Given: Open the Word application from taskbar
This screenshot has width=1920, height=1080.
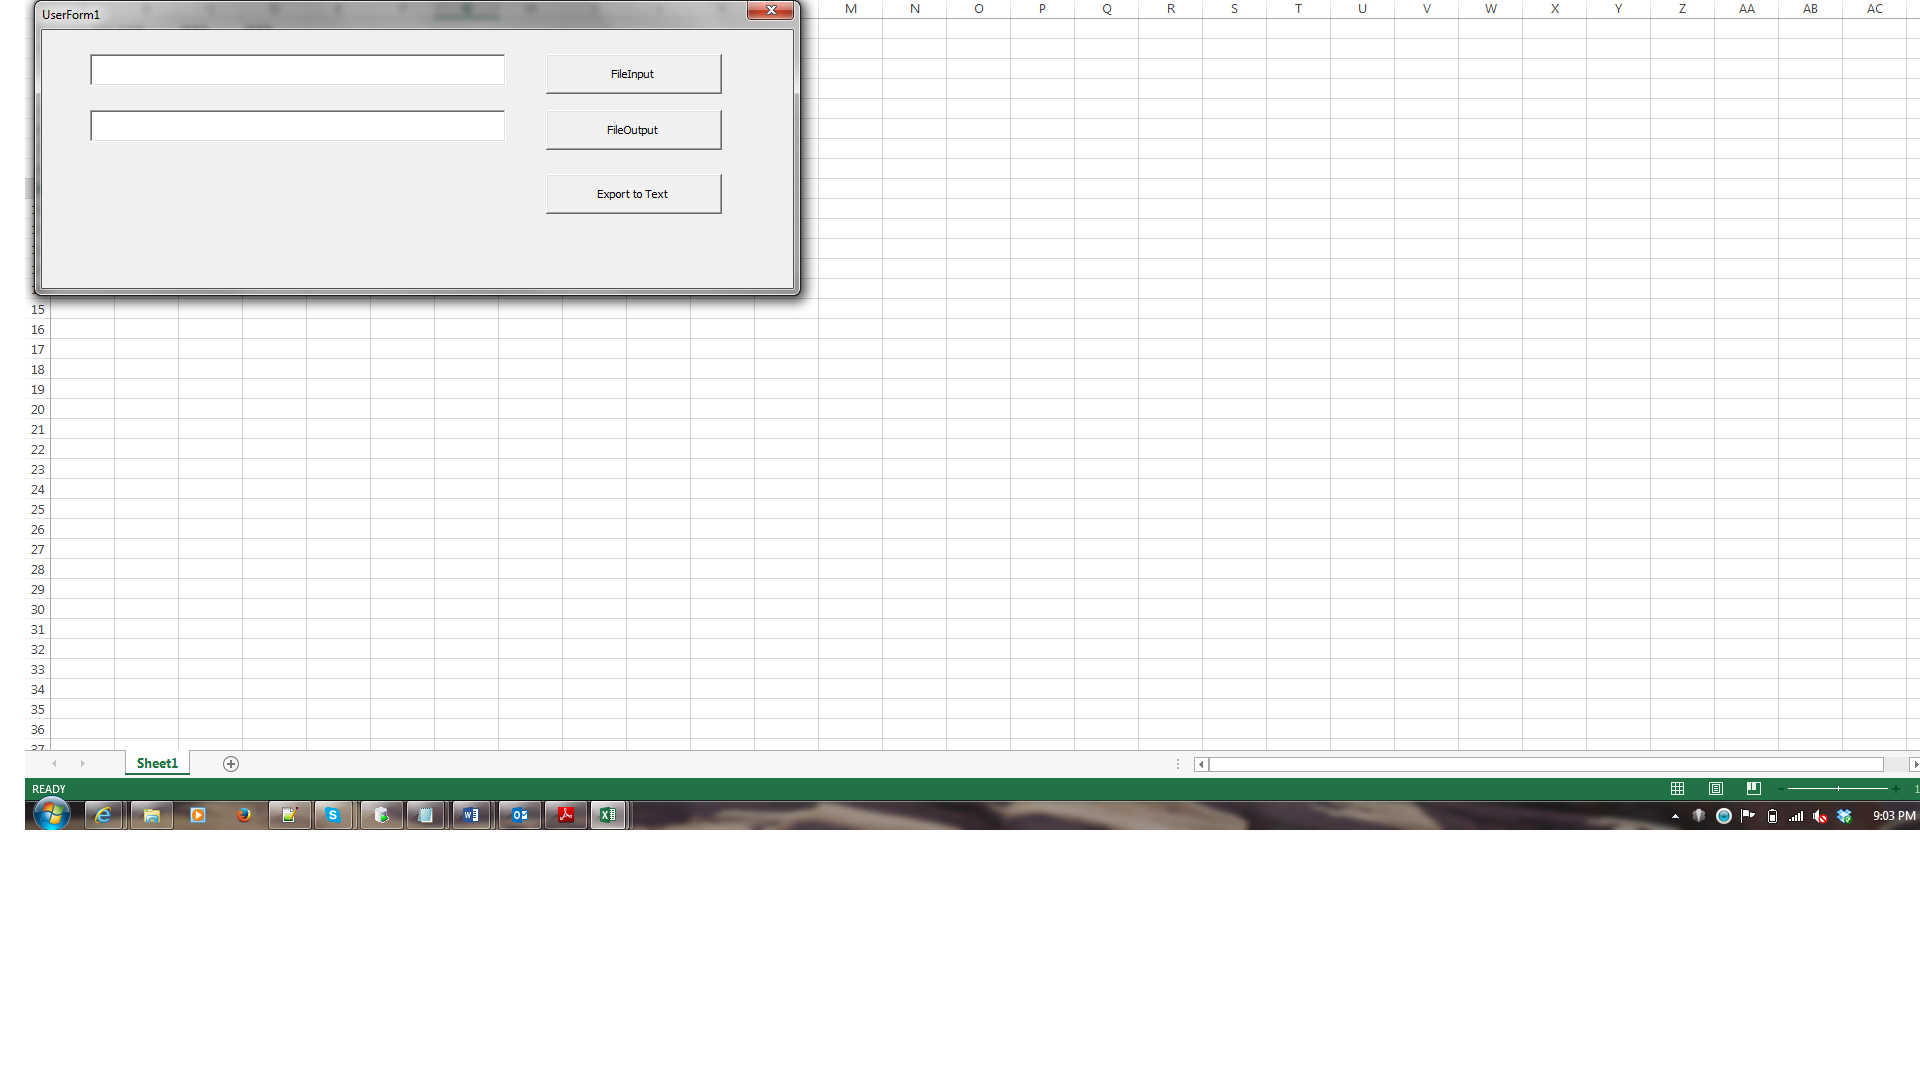Looking at the screenshot, I should (x=472, y=815).
